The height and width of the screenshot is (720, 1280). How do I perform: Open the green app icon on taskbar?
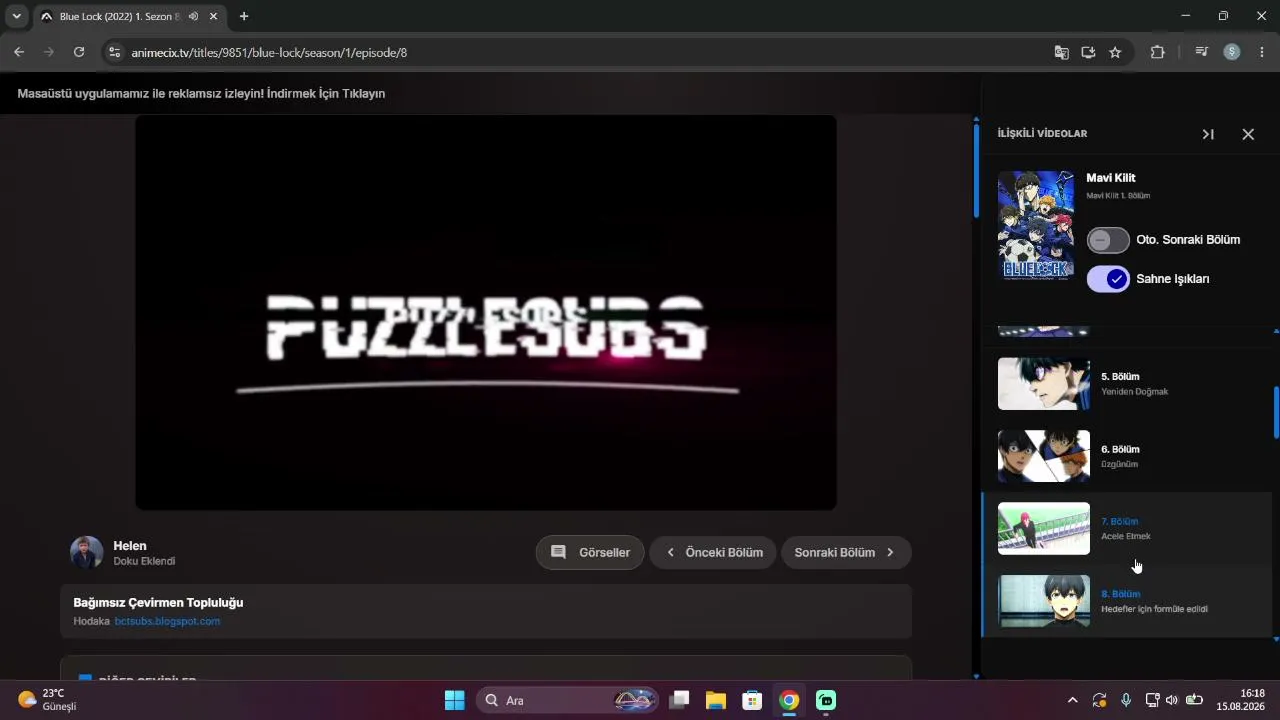tap(826, 700)
